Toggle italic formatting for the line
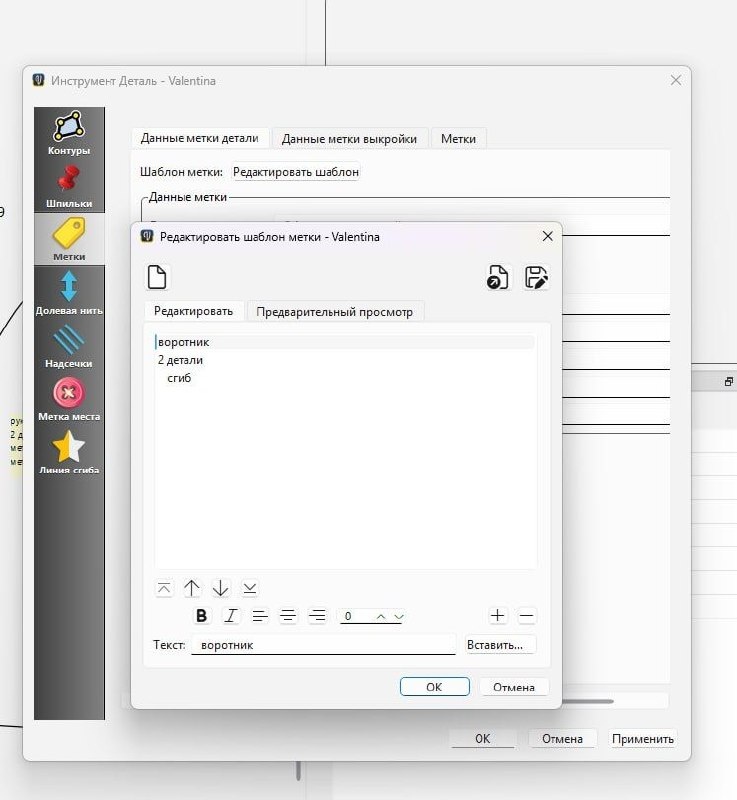737x800 pixels. [x=231, y=616]
